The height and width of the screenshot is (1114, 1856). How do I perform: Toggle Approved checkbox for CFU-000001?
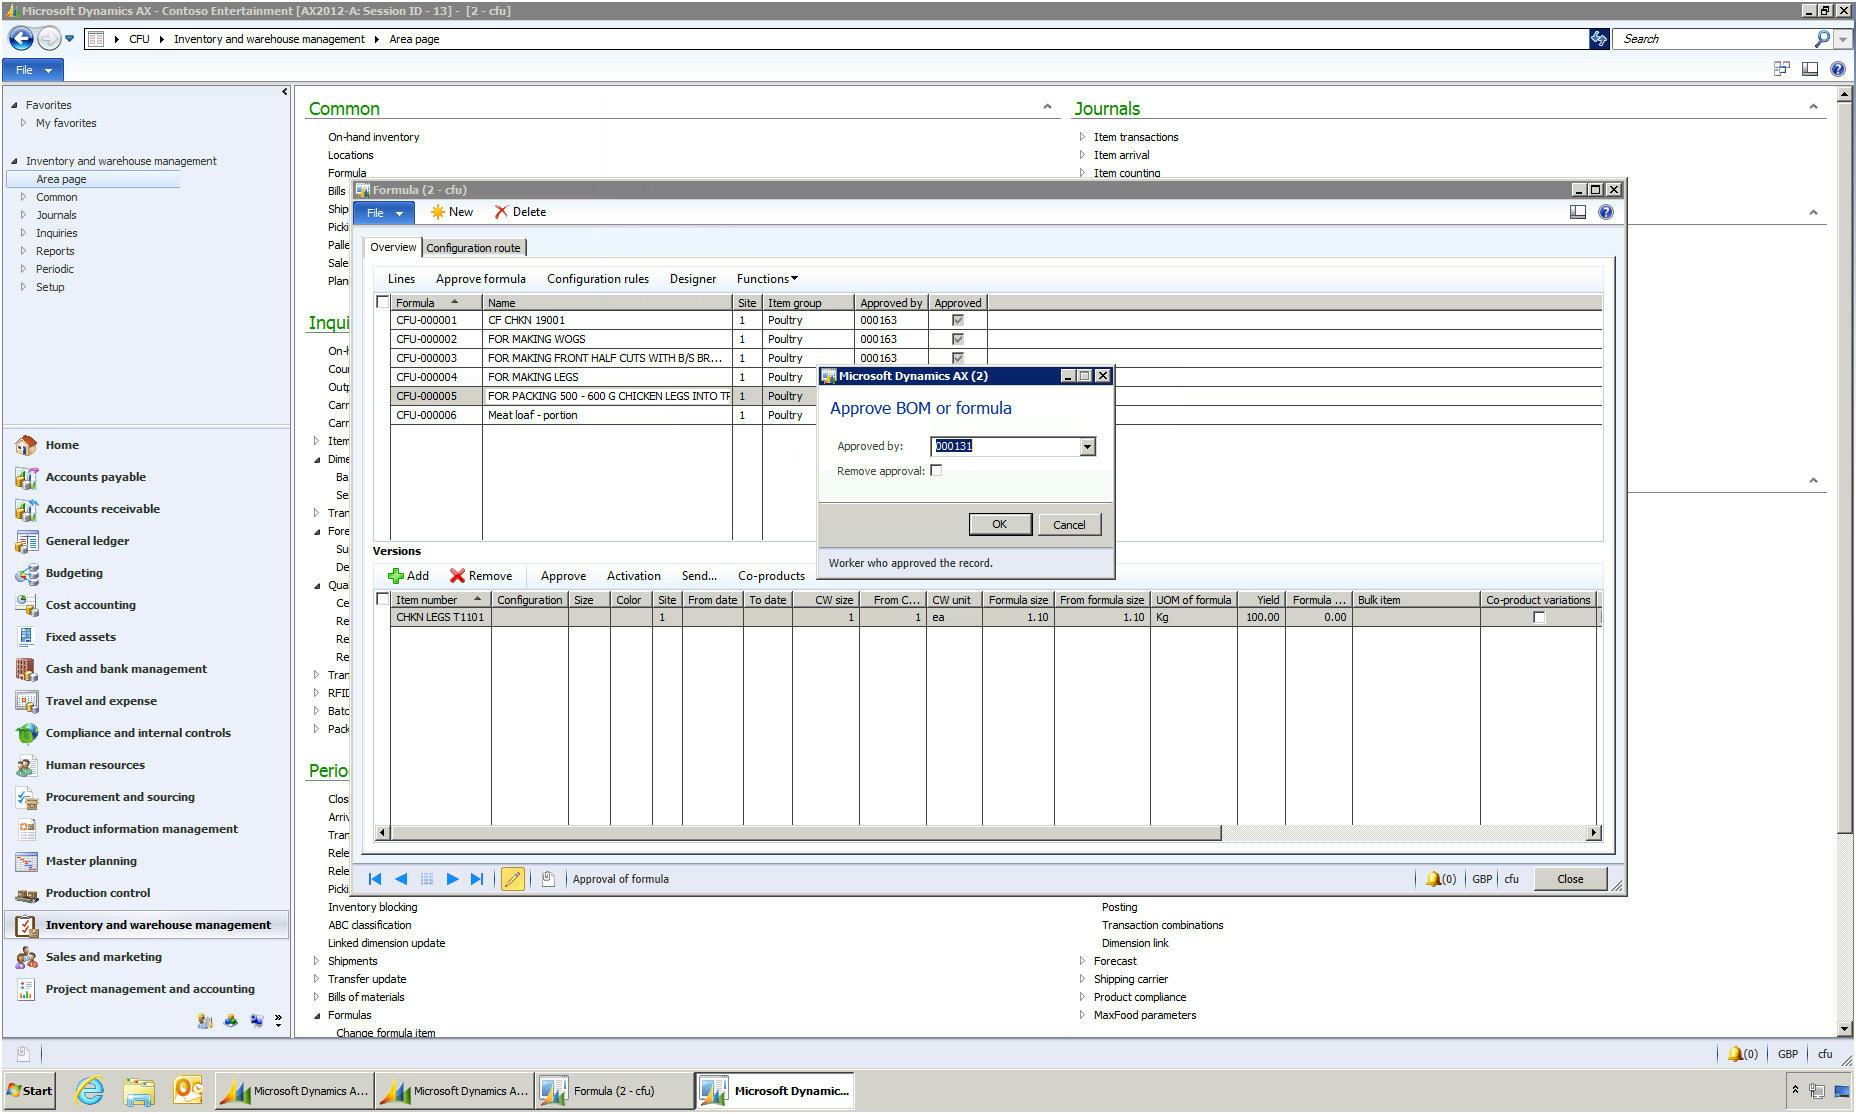(x=958, y=321)
